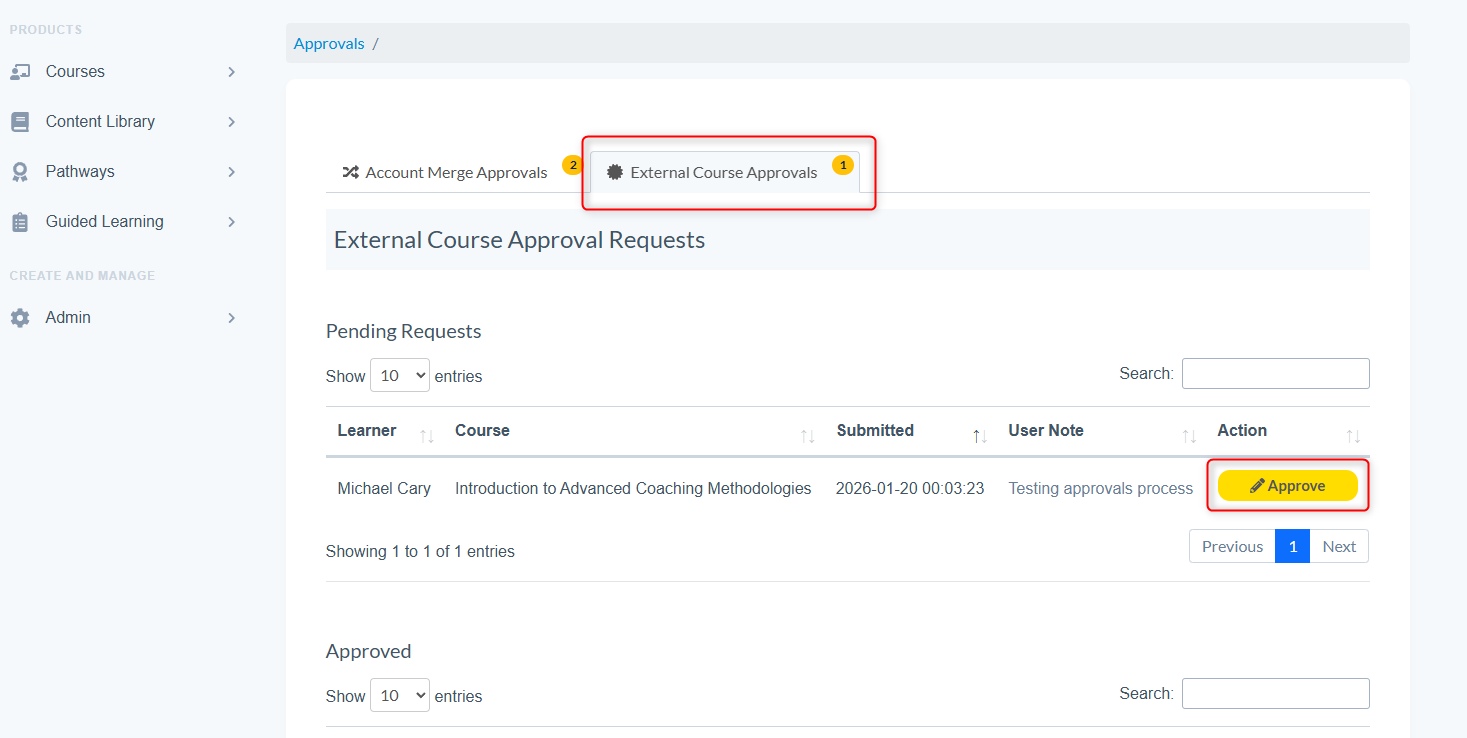
Task: Click the Michael Cary learner cell
Action: pos(384,489)
